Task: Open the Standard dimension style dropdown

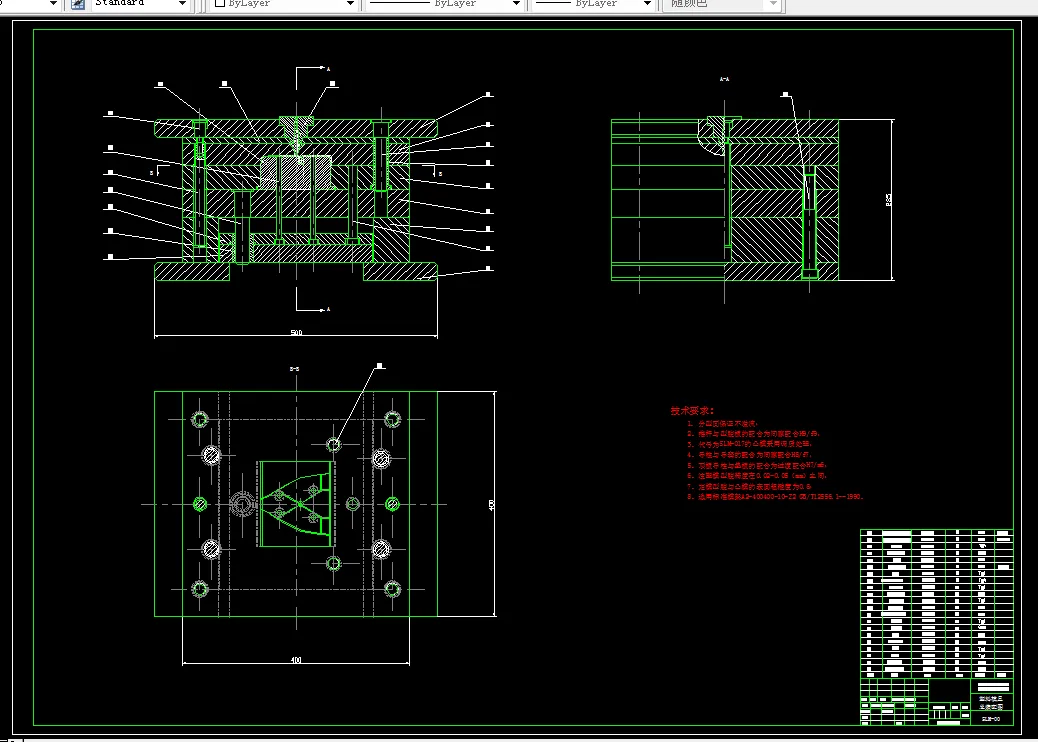Action: tap(139, 4)
